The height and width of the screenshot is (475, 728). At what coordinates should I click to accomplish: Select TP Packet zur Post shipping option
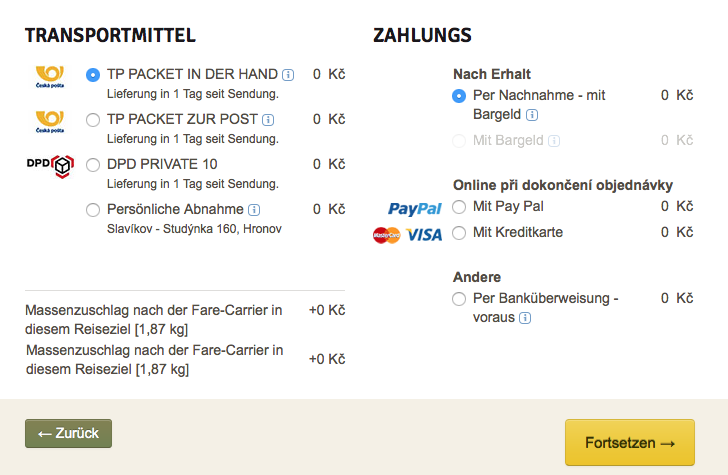point(93,120)
